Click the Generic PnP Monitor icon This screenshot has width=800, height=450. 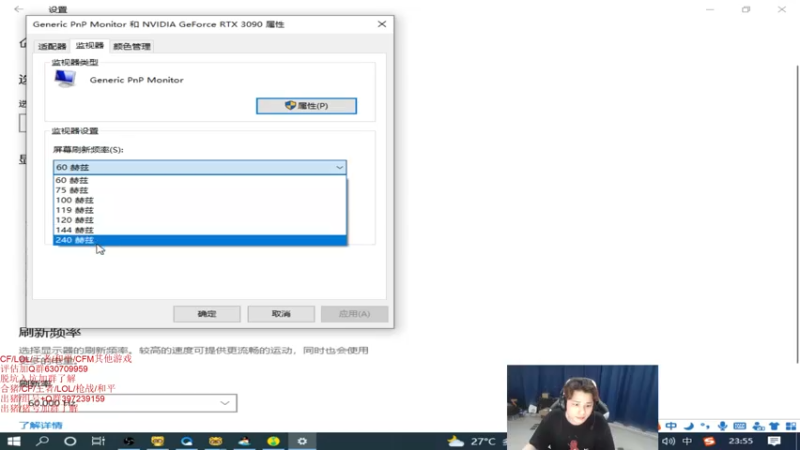65,79
